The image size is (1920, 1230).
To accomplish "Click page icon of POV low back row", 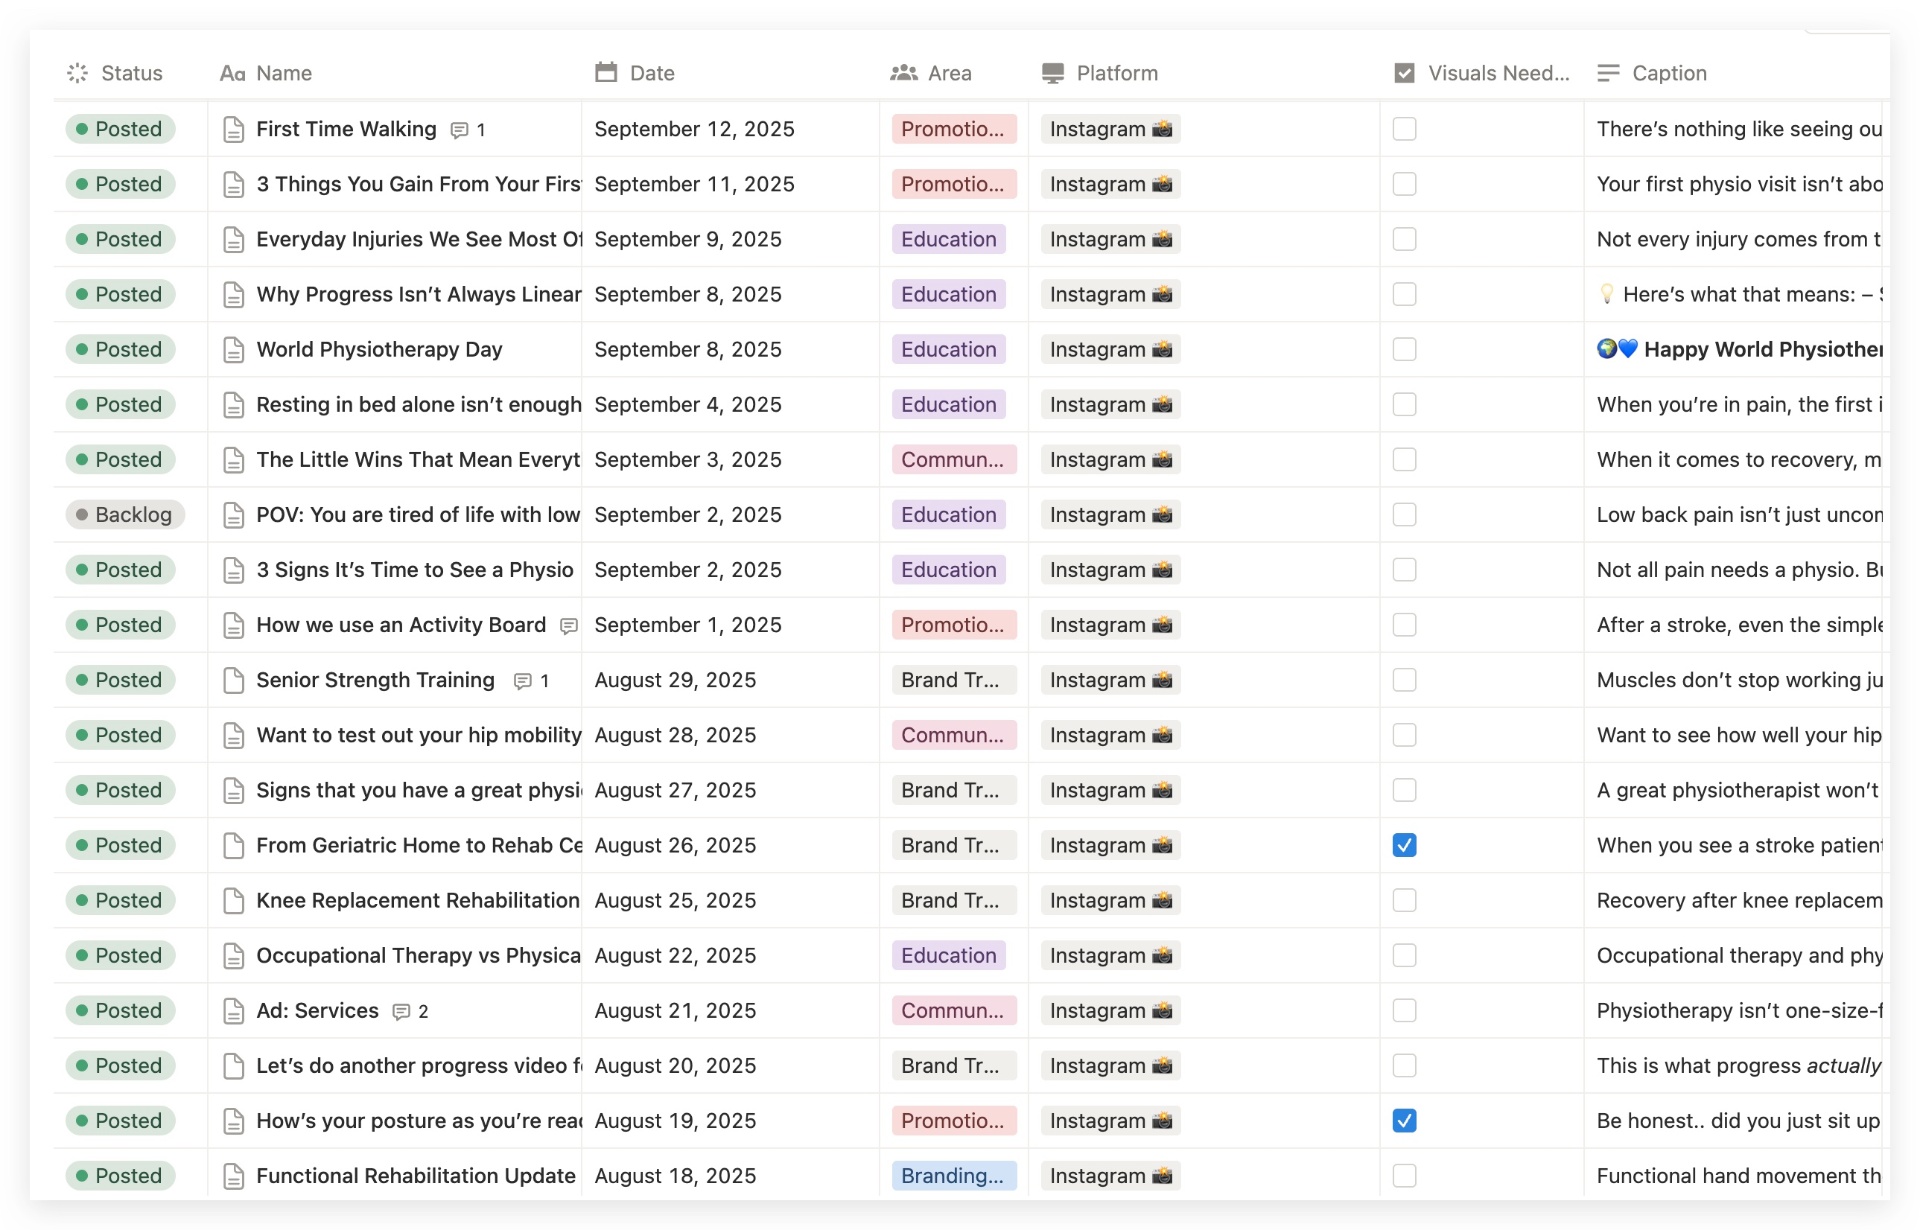I will pyautogui.click(x=234, y=515).
